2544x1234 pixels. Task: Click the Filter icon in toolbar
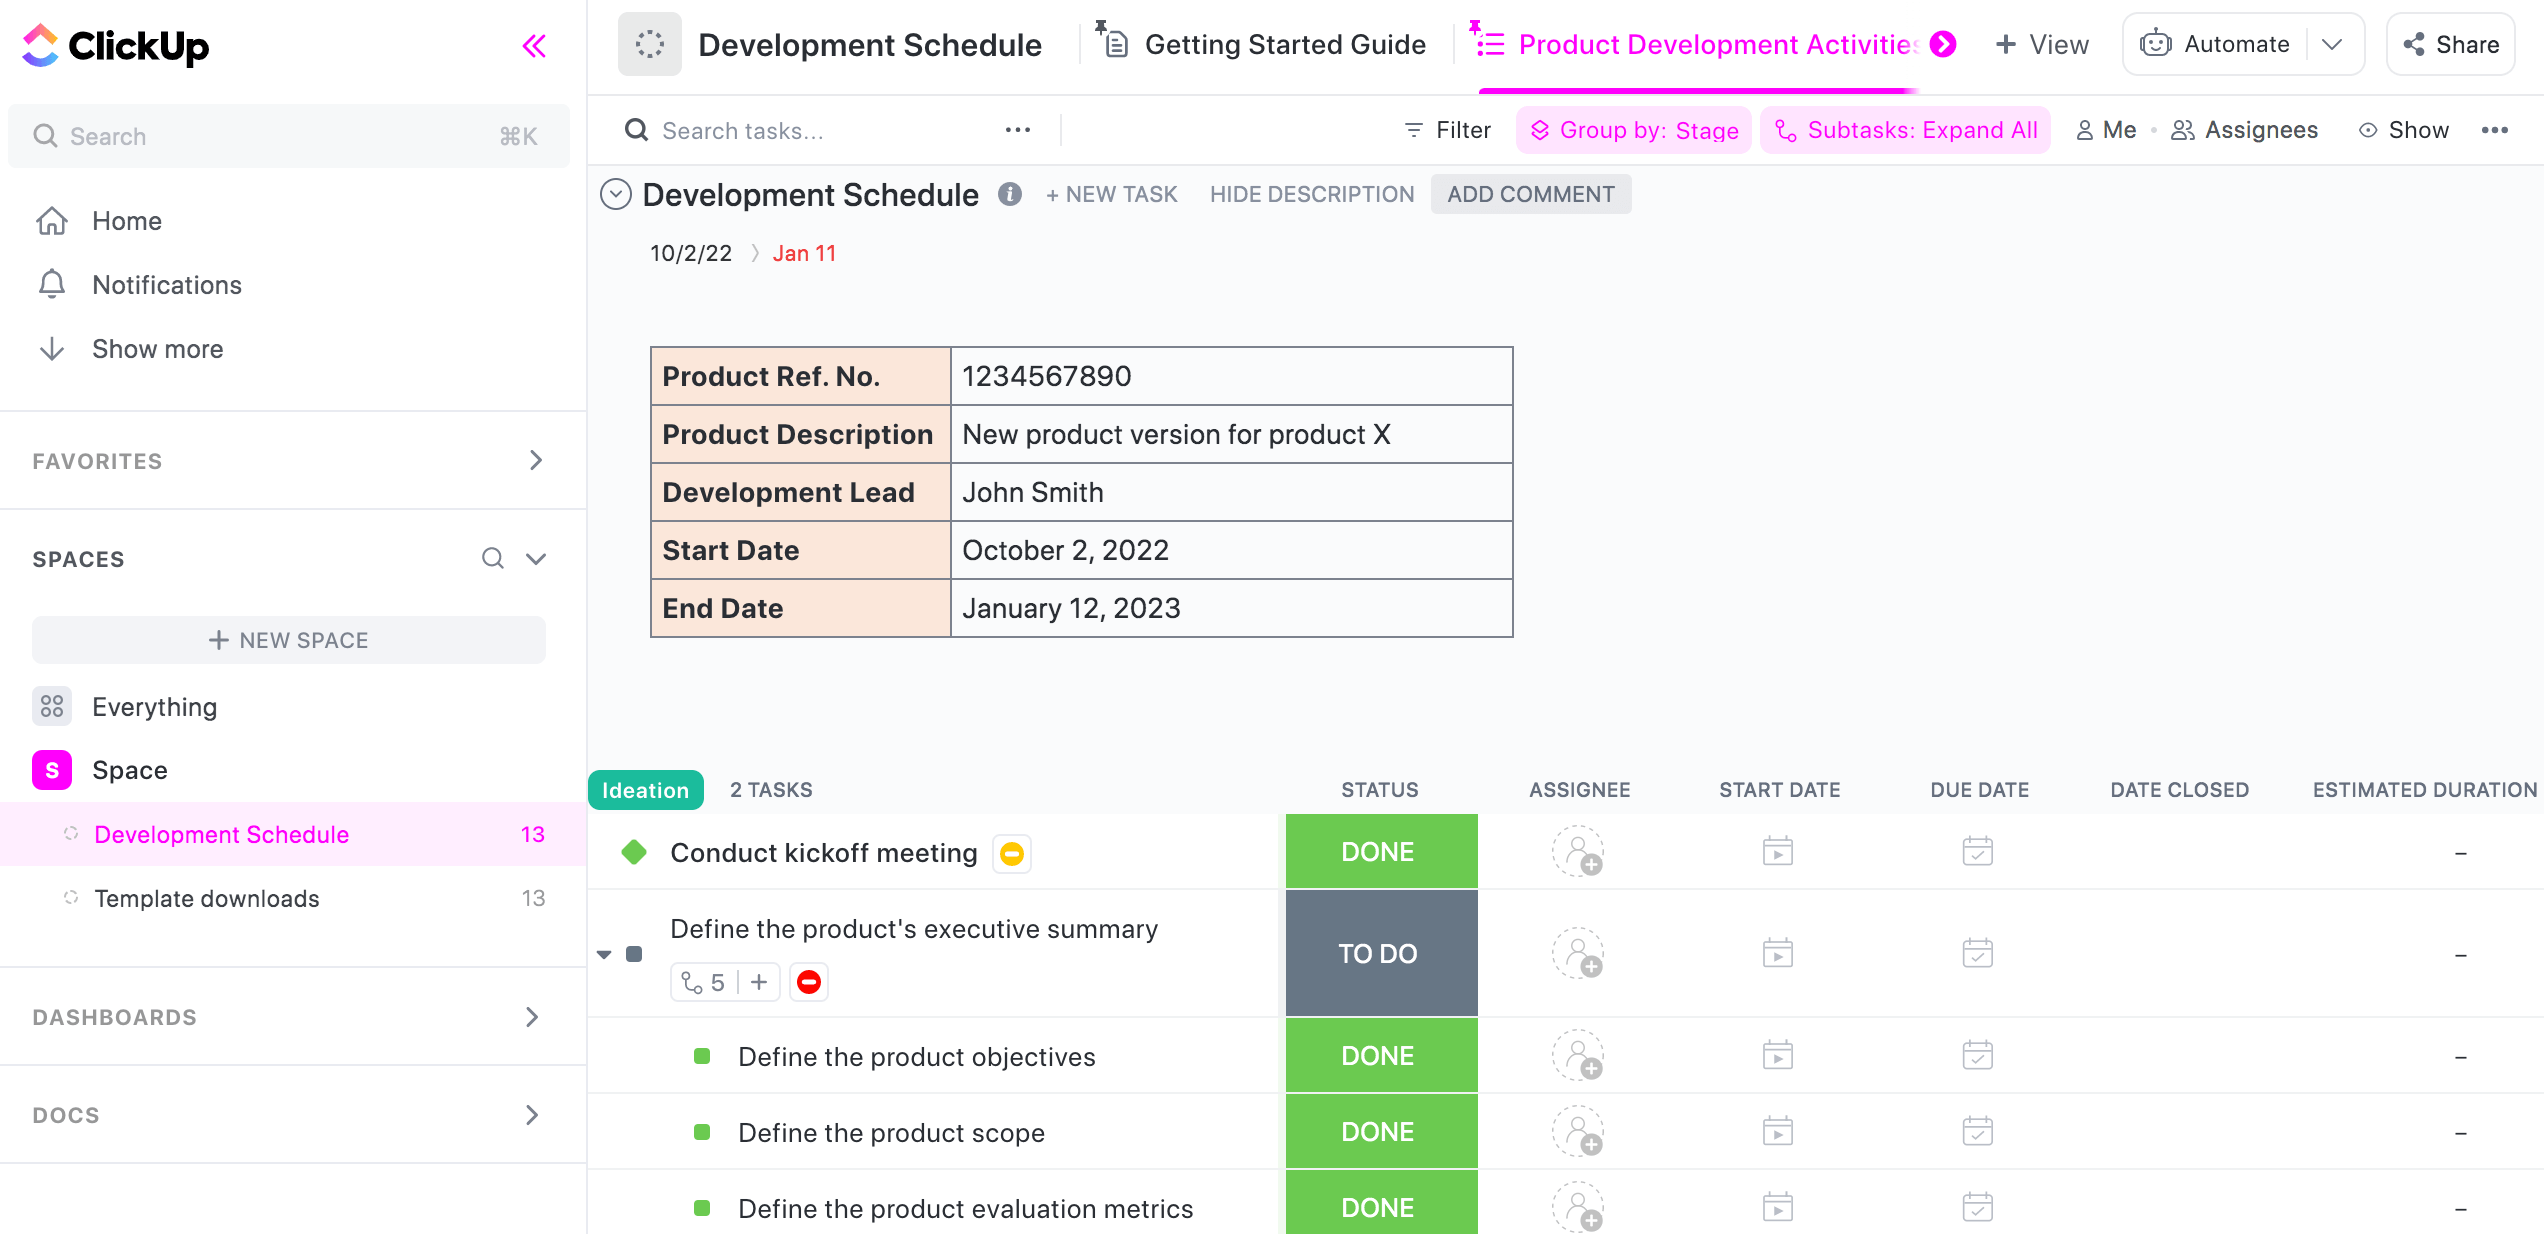tap(1413, 130)
